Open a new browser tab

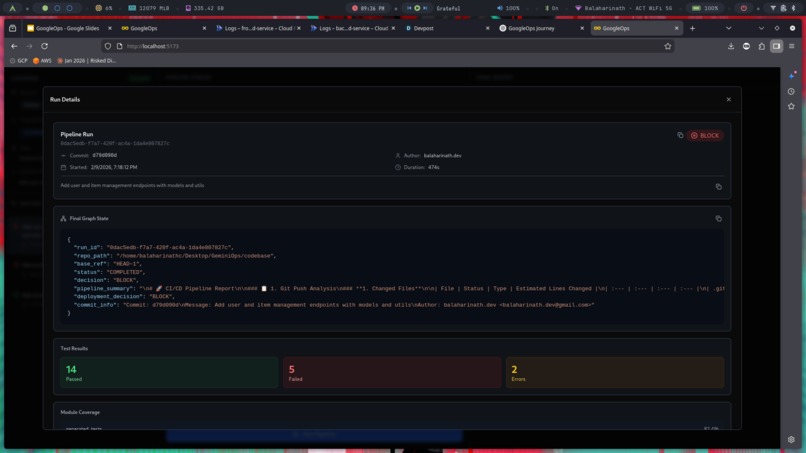point(692,28)
